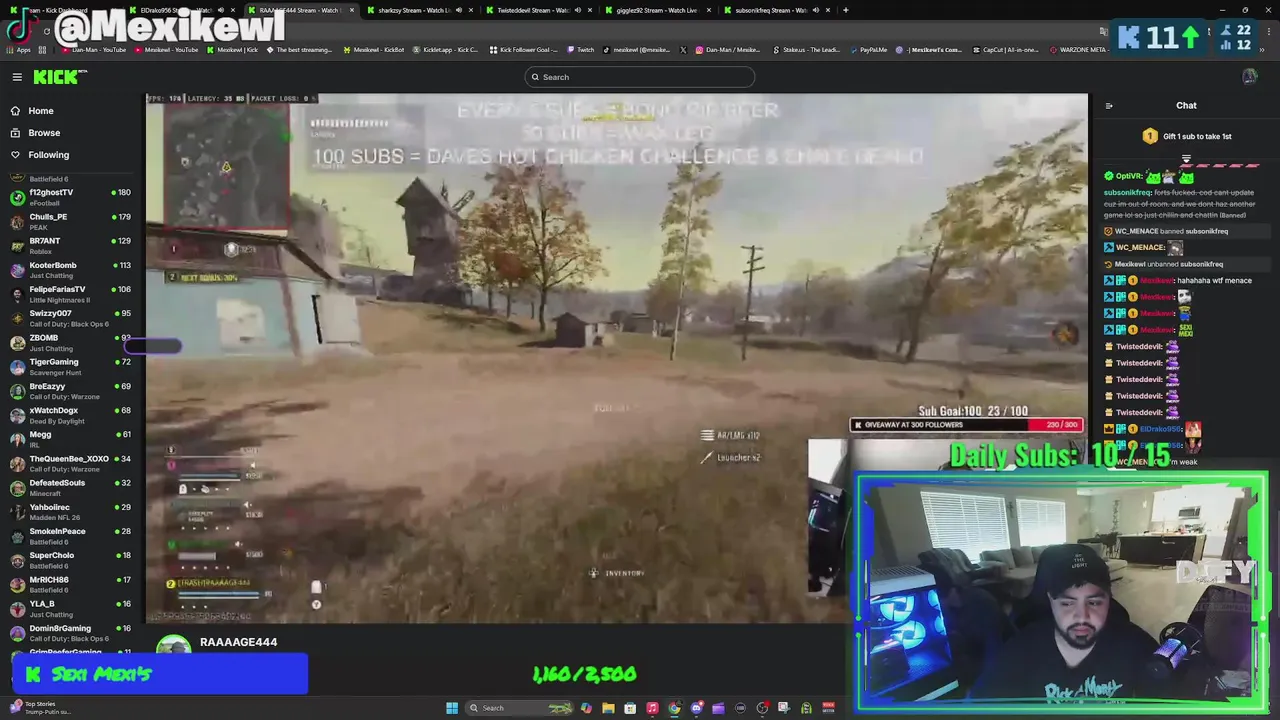Select xWatchDogx in following list
1280x720 pixels.
click(72, 415)
